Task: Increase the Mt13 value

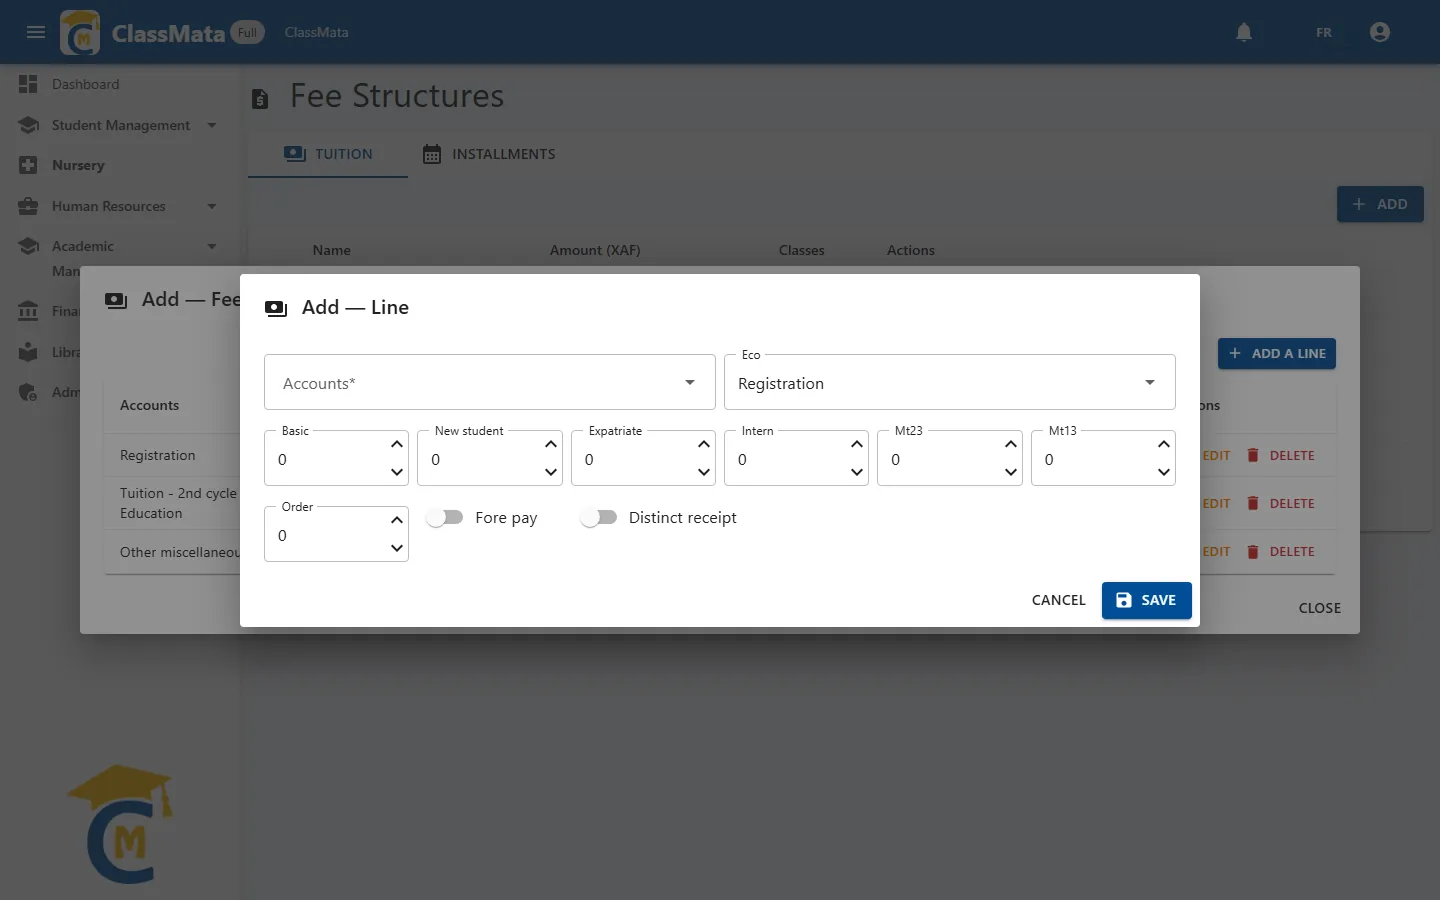Action: [x=1164, y=444]
